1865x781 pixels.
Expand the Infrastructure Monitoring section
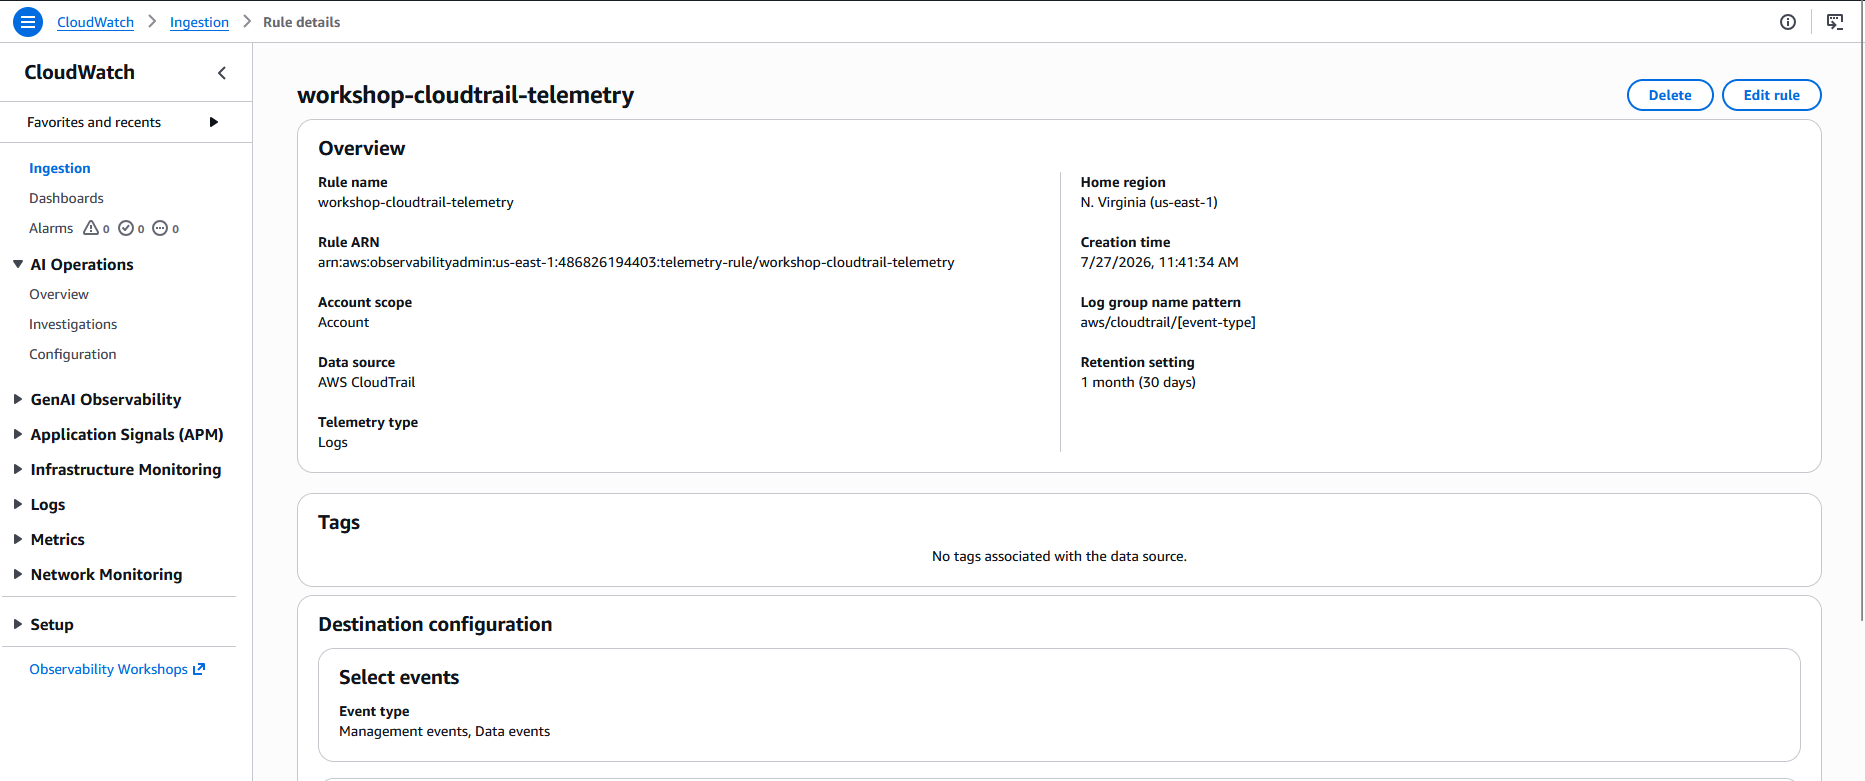18,469
